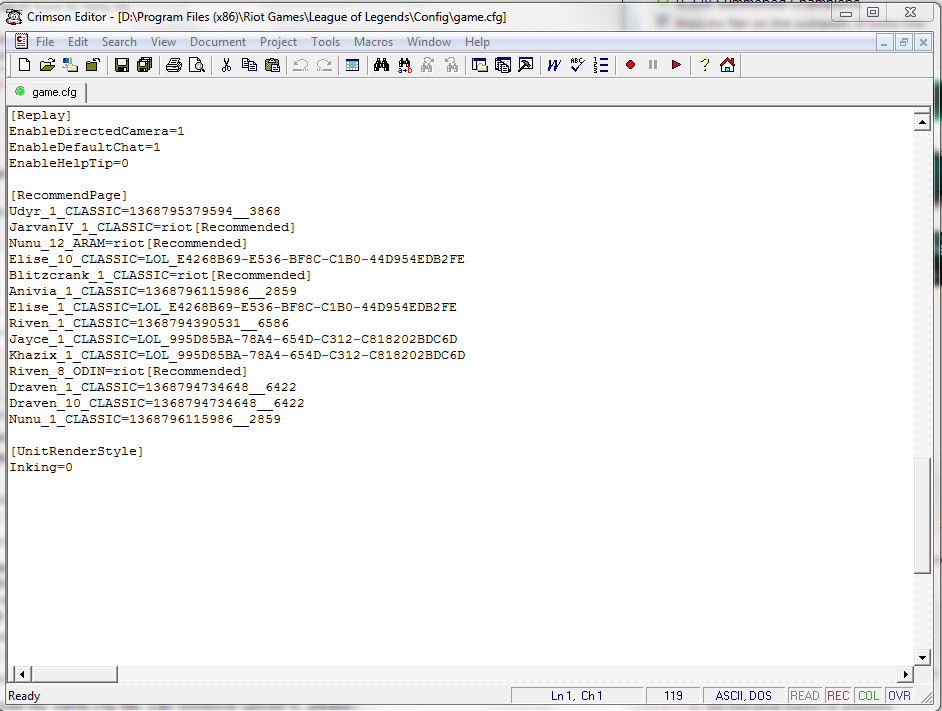The width and height of the screenshot is (942, 711).
Task: Start macro recording with red circle
Action: (x=630, y=65)
